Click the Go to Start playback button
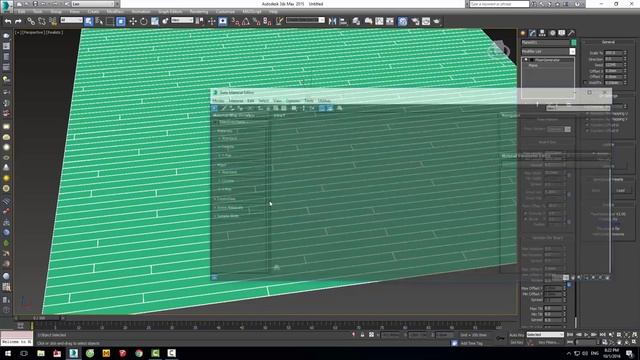This screenshot has width=640, height=360. coord(571,335)
